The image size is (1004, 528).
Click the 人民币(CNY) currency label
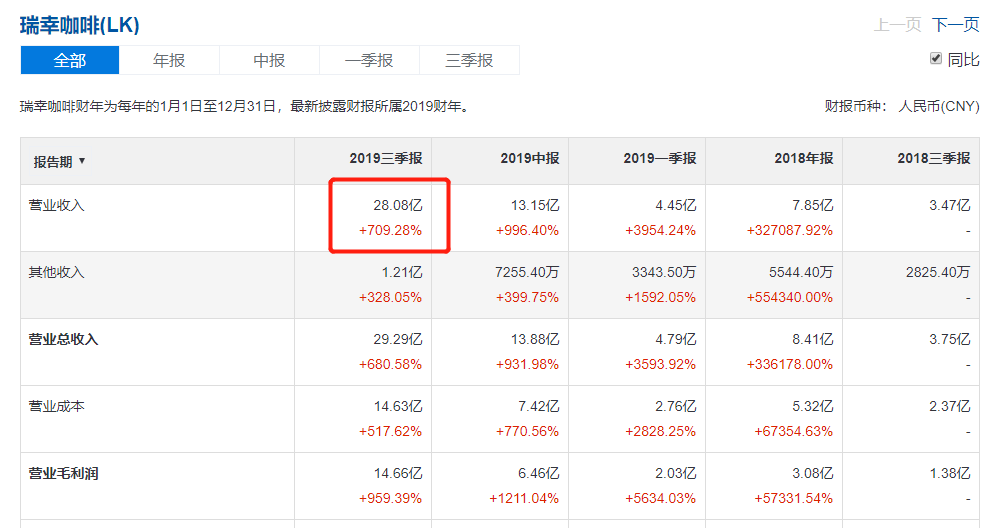(x=939, y=106)
